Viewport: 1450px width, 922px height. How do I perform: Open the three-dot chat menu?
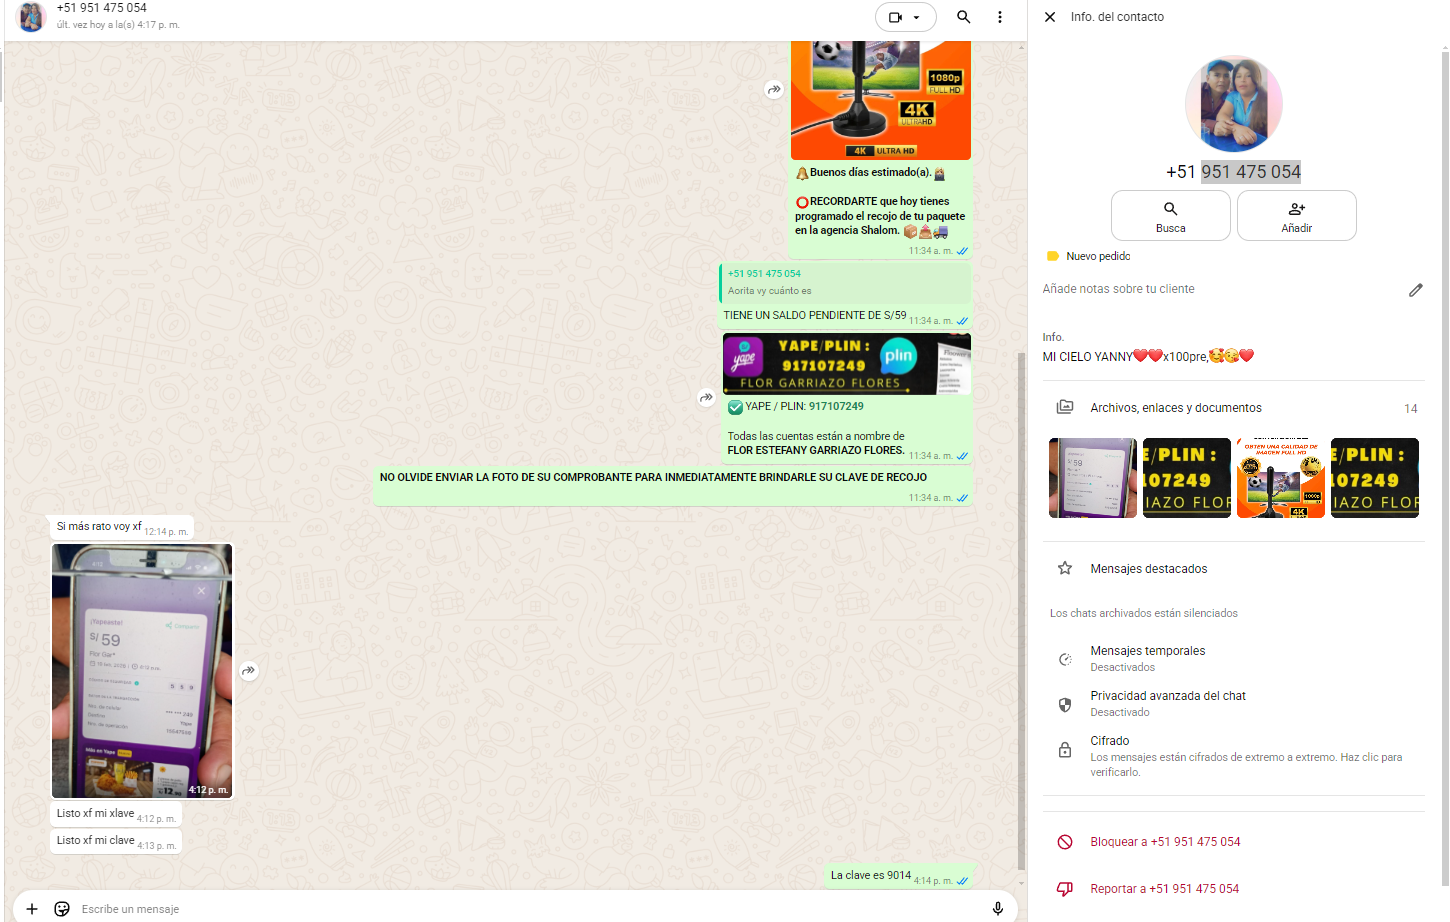pos(999,17)
